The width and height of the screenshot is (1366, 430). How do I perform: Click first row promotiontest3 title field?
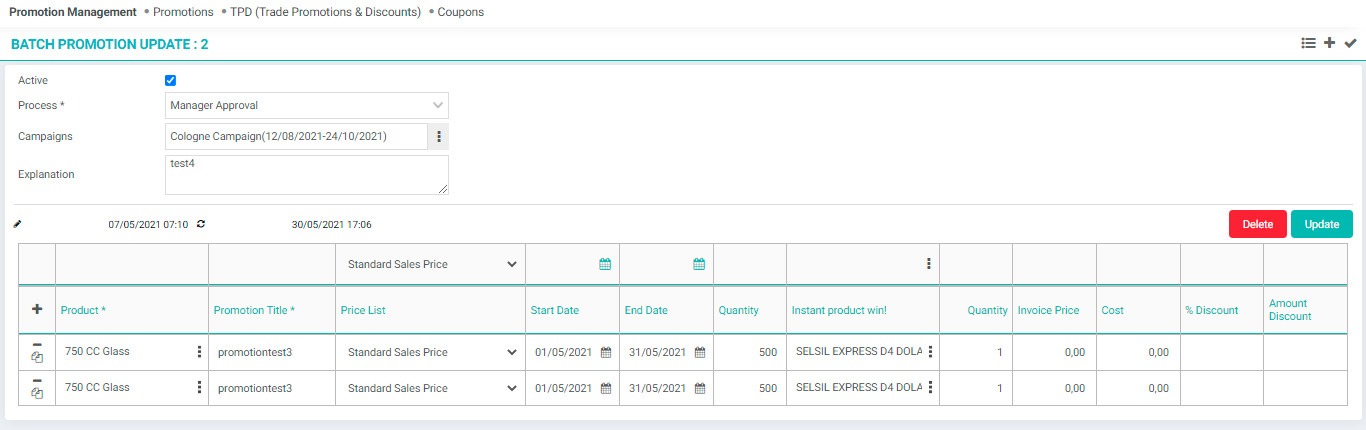(271, 352)
